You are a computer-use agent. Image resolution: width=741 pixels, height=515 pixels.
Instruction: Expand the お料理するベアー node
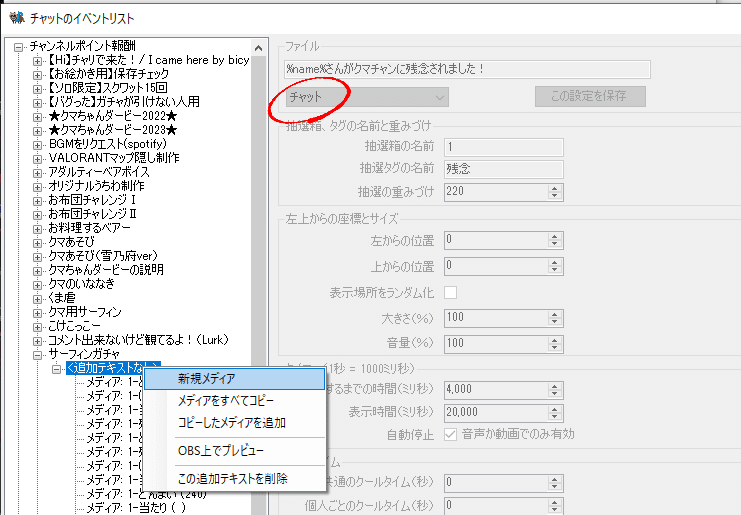[x=37, y=229]
